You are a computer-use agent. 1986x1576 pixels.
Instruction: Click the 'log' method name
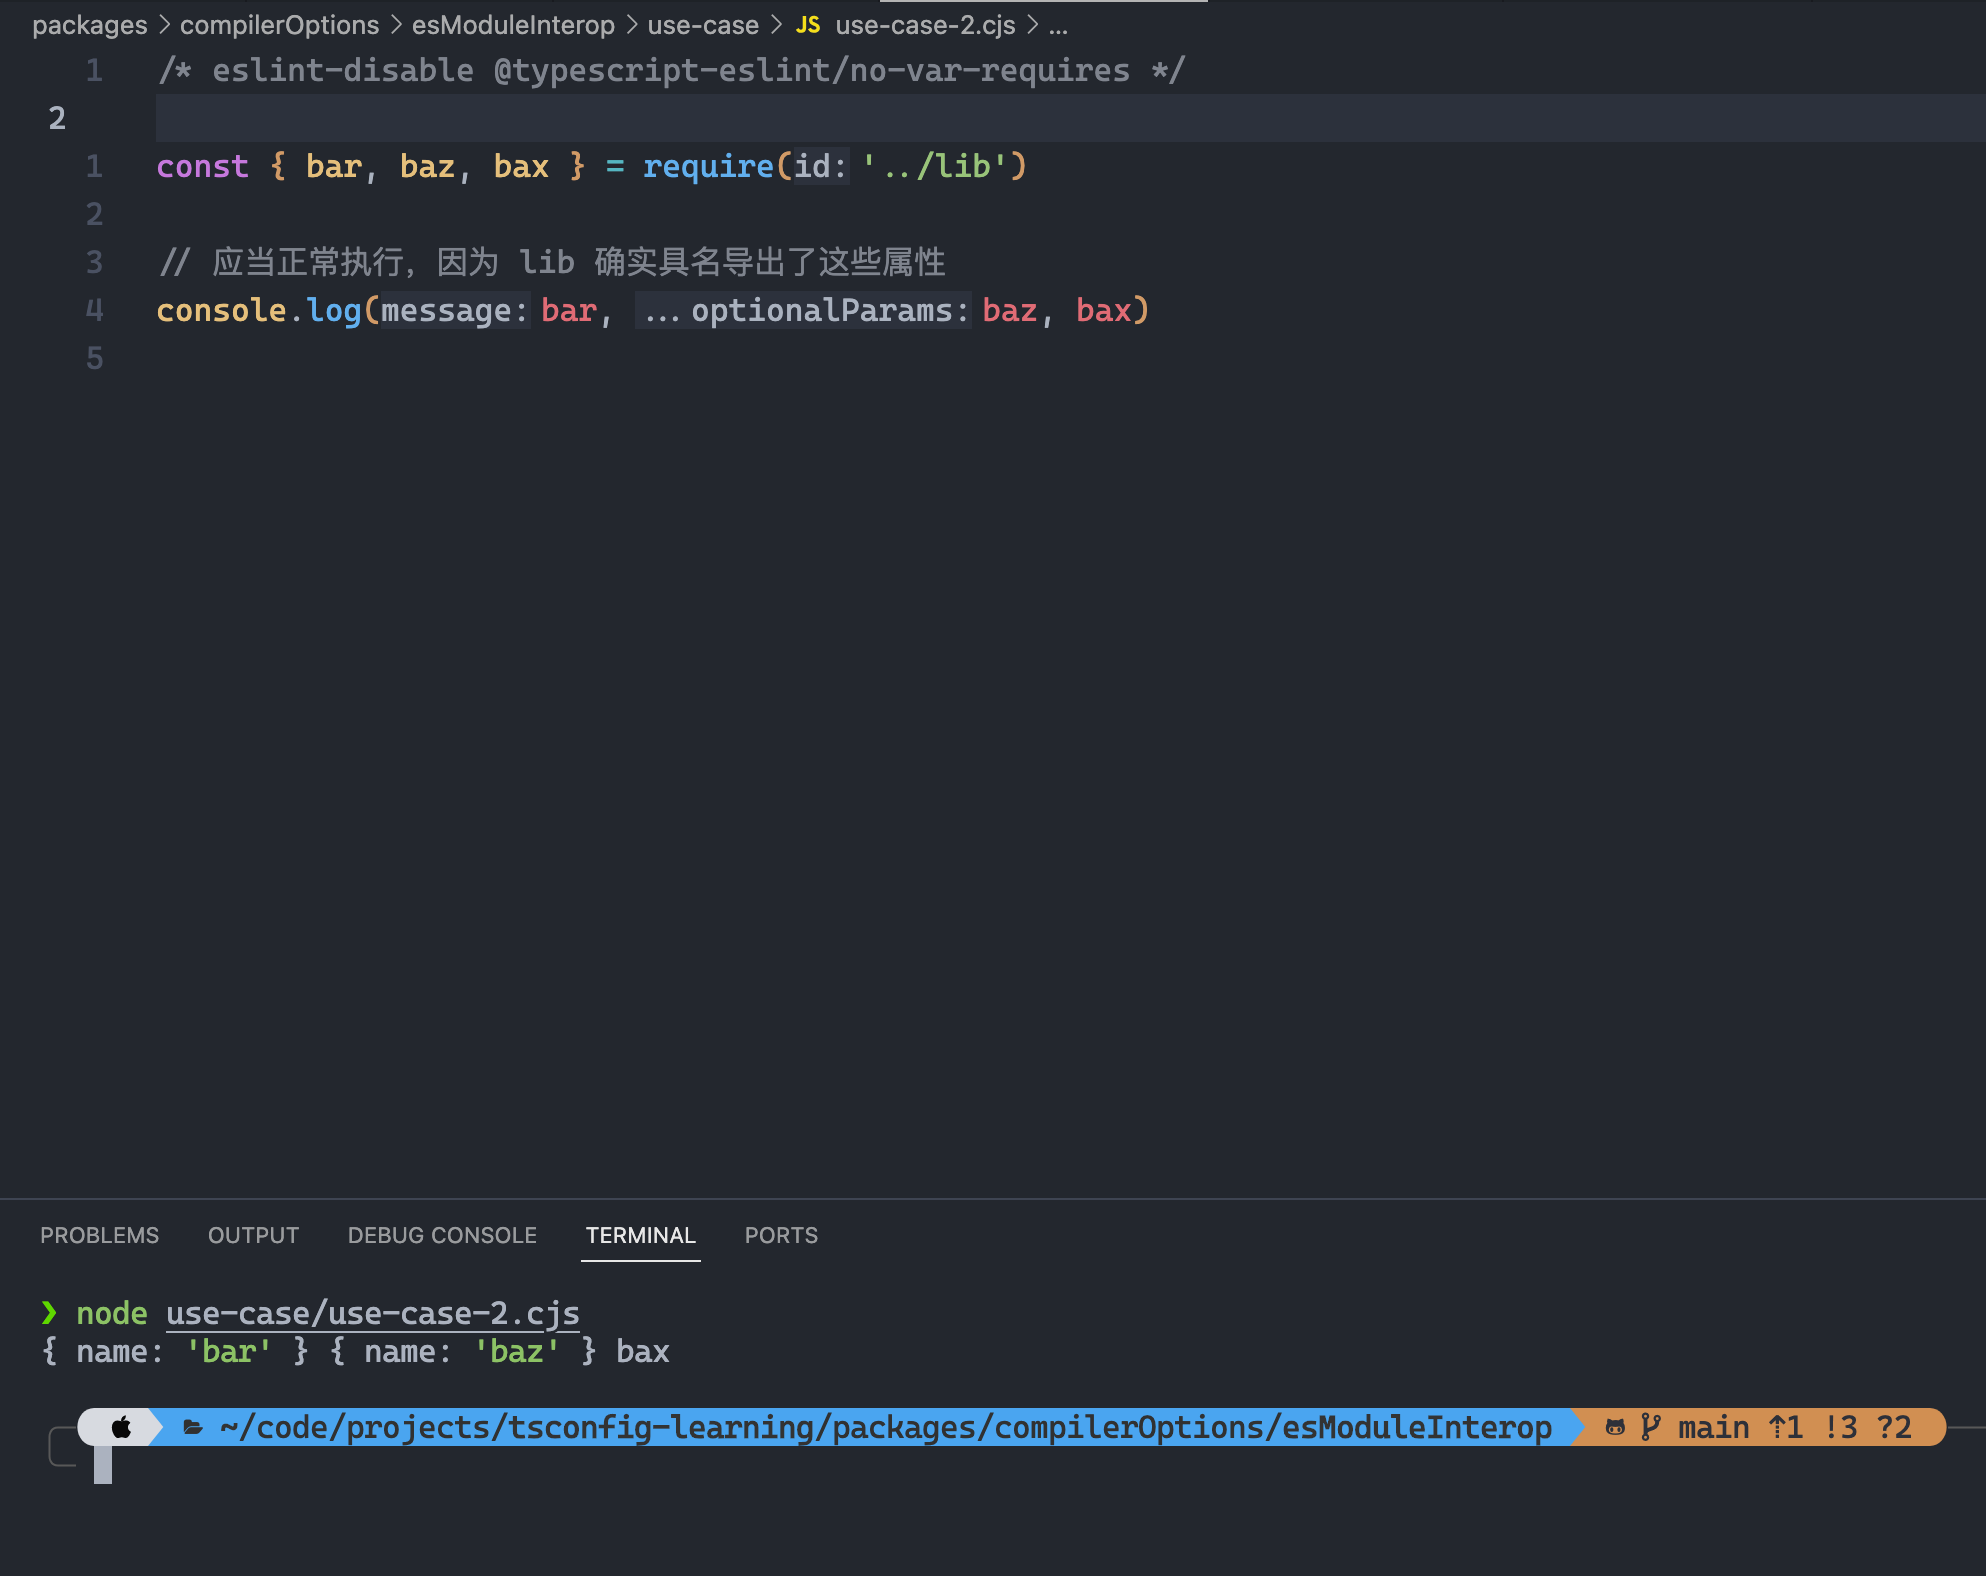333,311
